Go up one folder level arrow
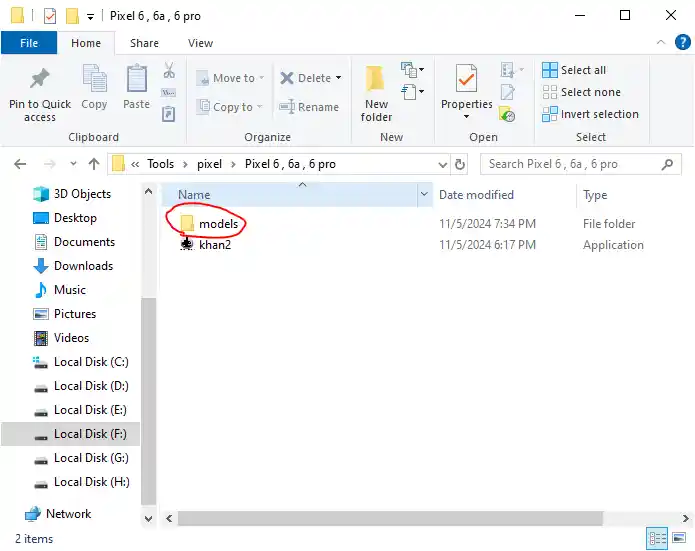The image size is (695, 551). click(94, 164)
